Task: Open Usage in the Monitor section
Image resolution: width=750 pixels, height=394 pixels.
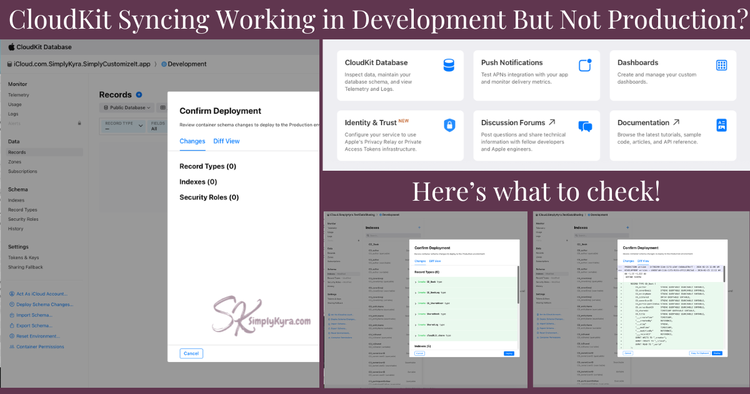Action: coord(15,104)
